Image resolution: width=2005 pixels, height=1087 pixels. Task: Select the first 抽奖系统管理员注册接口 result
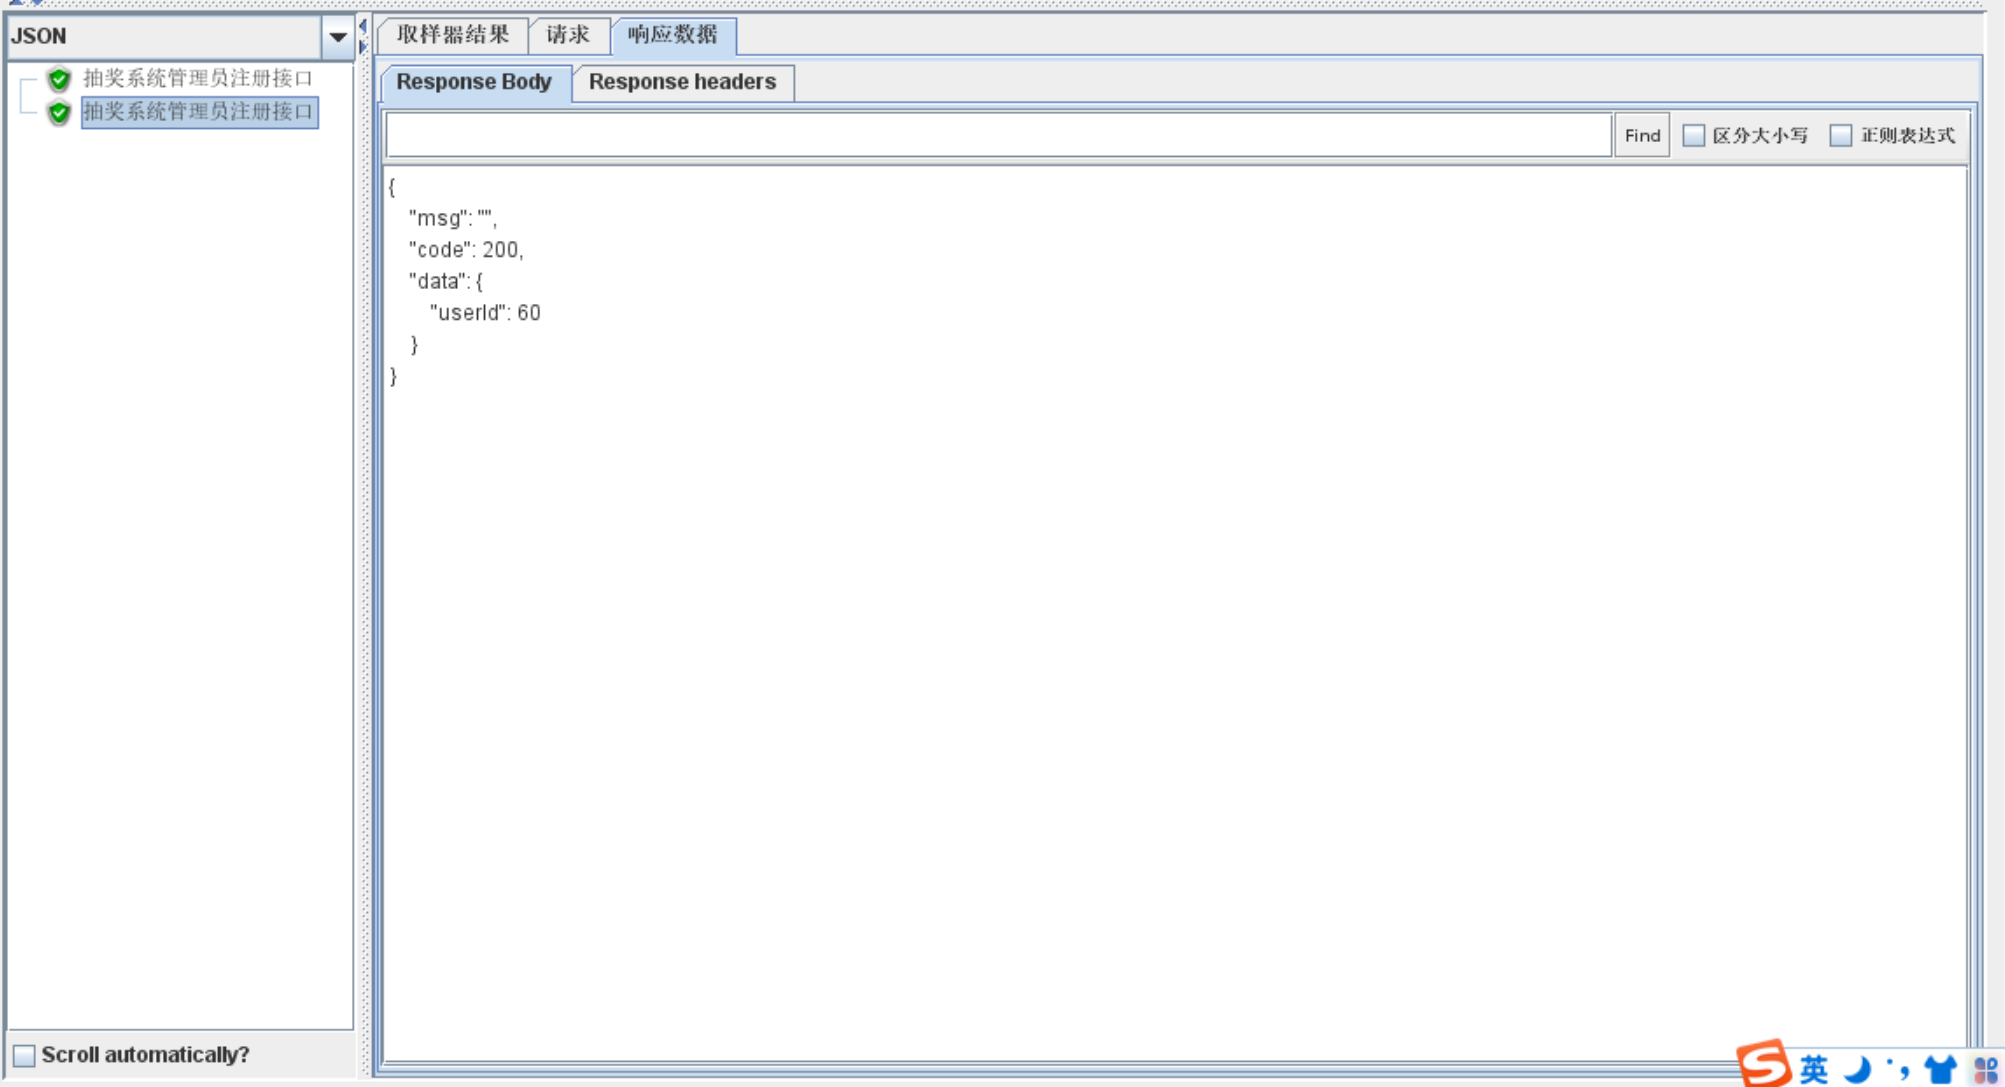(x=197, y=78)
